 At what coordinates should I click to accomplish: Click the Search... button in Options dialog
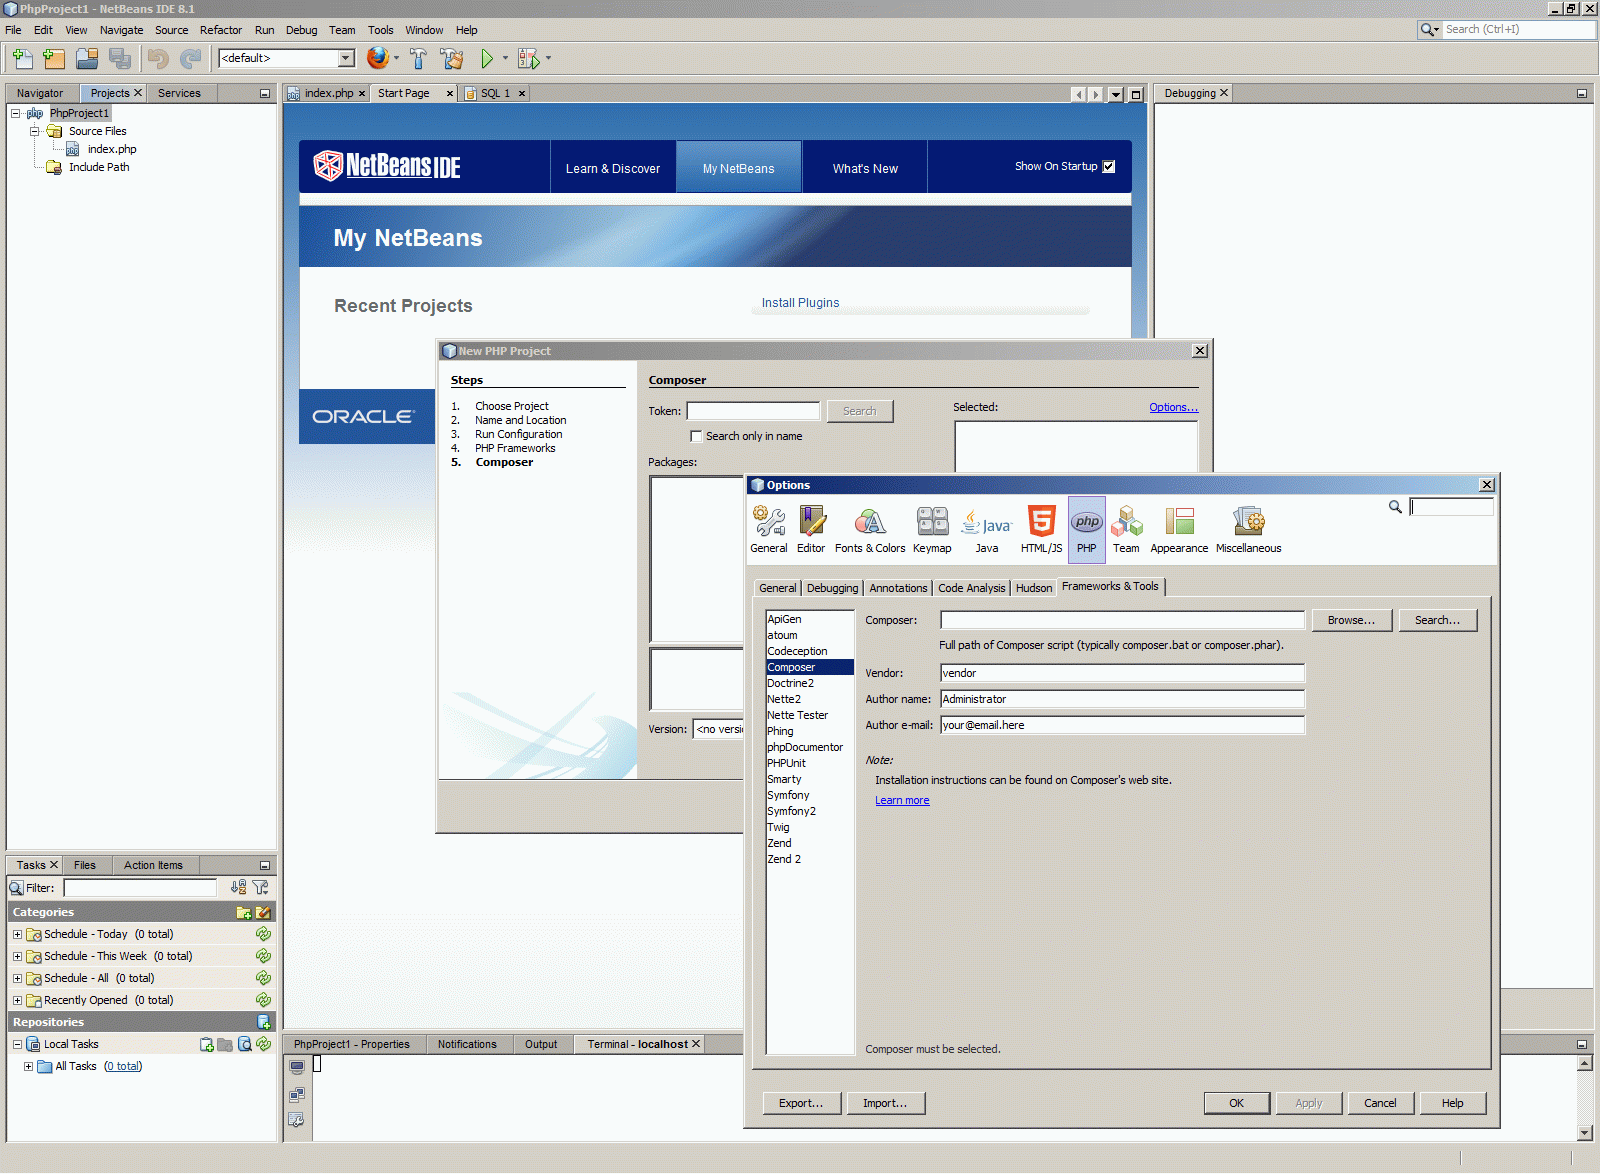(x=1437, y=620)
